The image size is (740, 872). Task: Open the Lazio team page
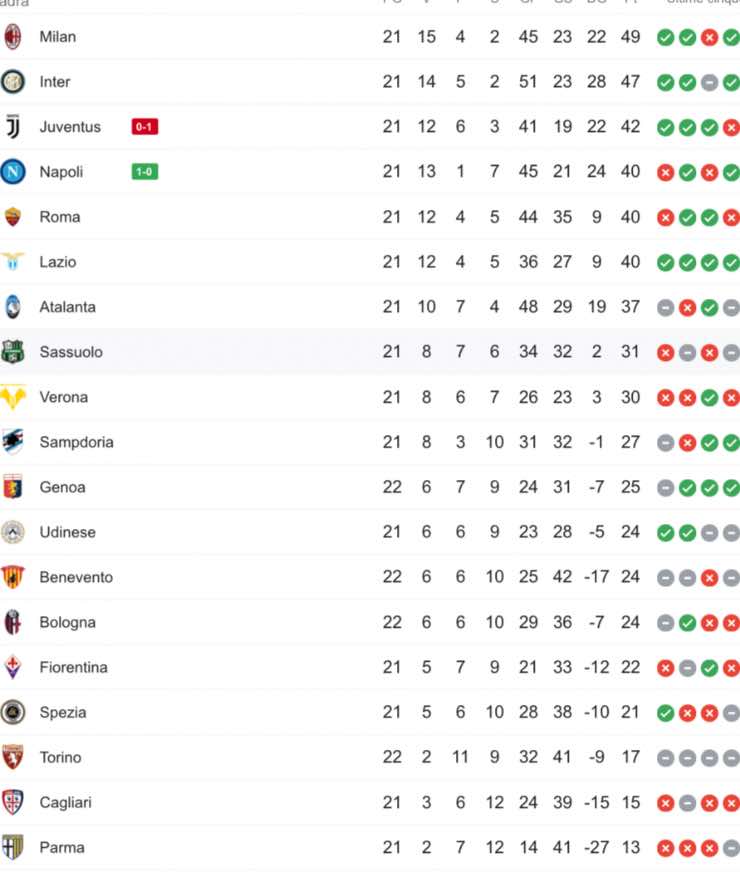click(58, 262)
